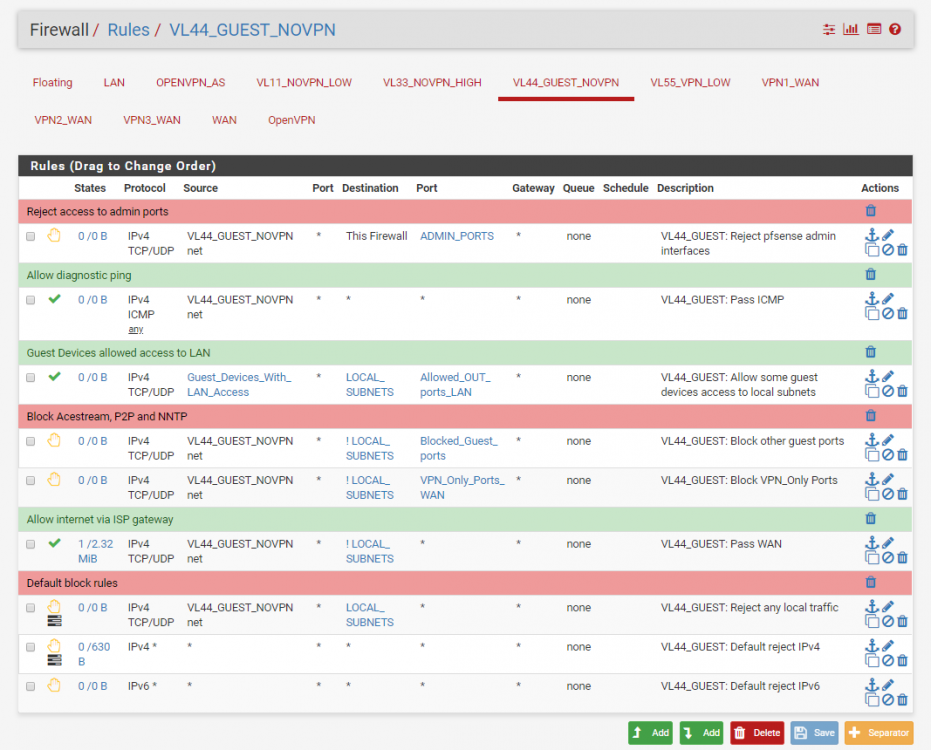
Task: Click the filter sliders icon in header
Action: point(829,29)
